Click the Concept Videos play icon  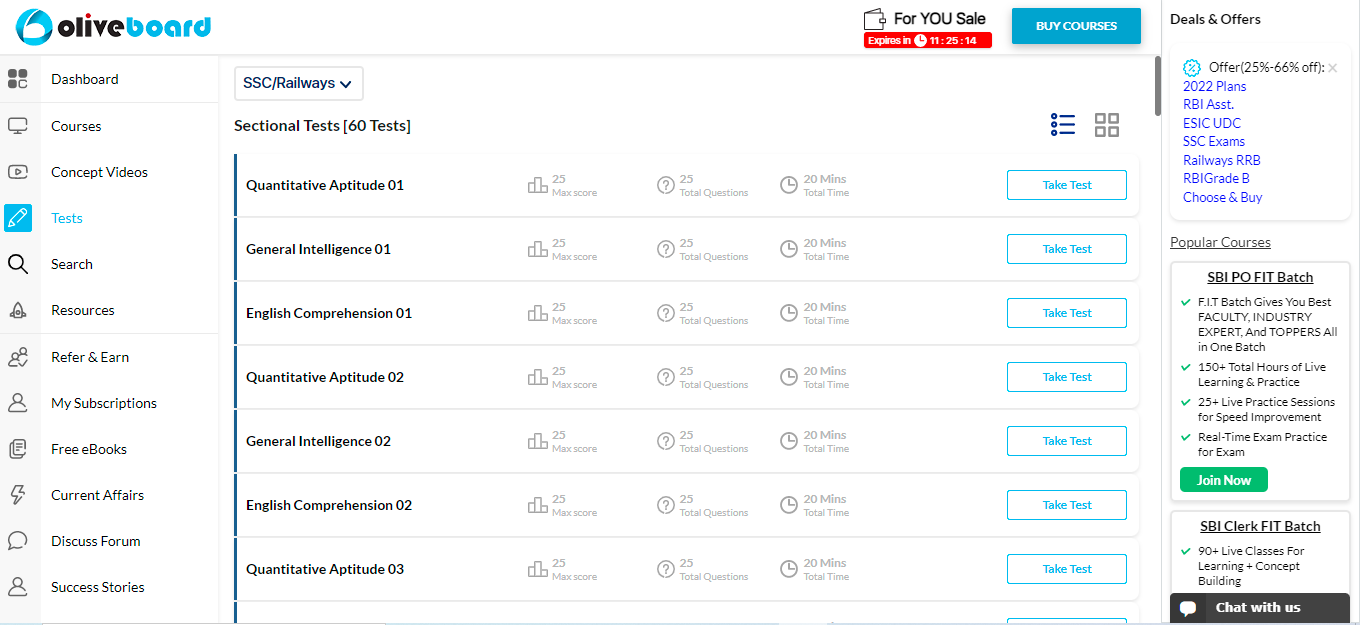(x=18, y=172)
